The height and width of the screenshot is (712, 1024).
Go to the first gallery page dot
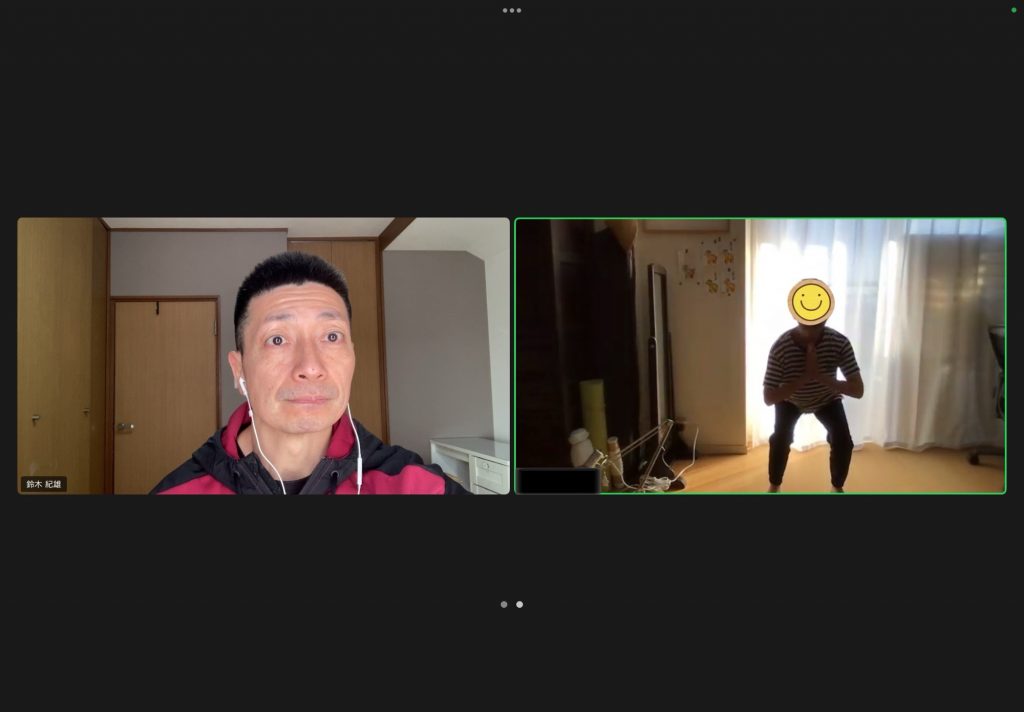504,604
